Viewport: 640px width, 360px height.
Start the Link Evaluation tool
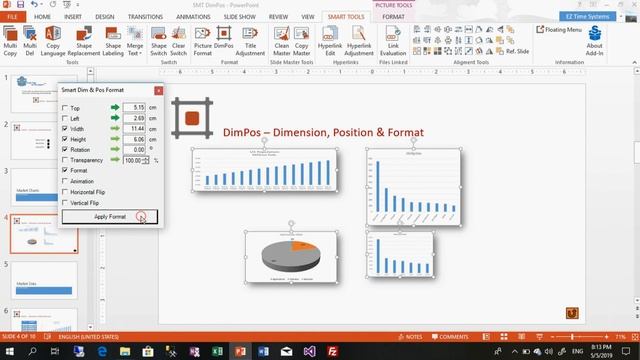(x=393, y=41)
